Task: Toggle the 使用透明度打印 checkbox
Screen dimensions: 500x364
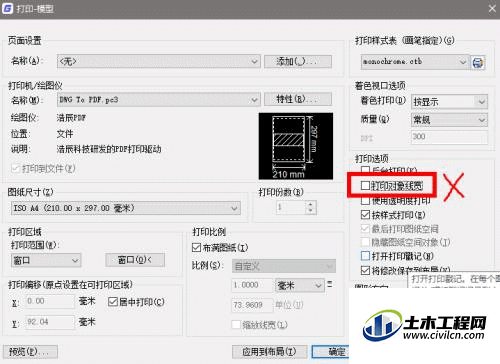Action: click(365, 200)
